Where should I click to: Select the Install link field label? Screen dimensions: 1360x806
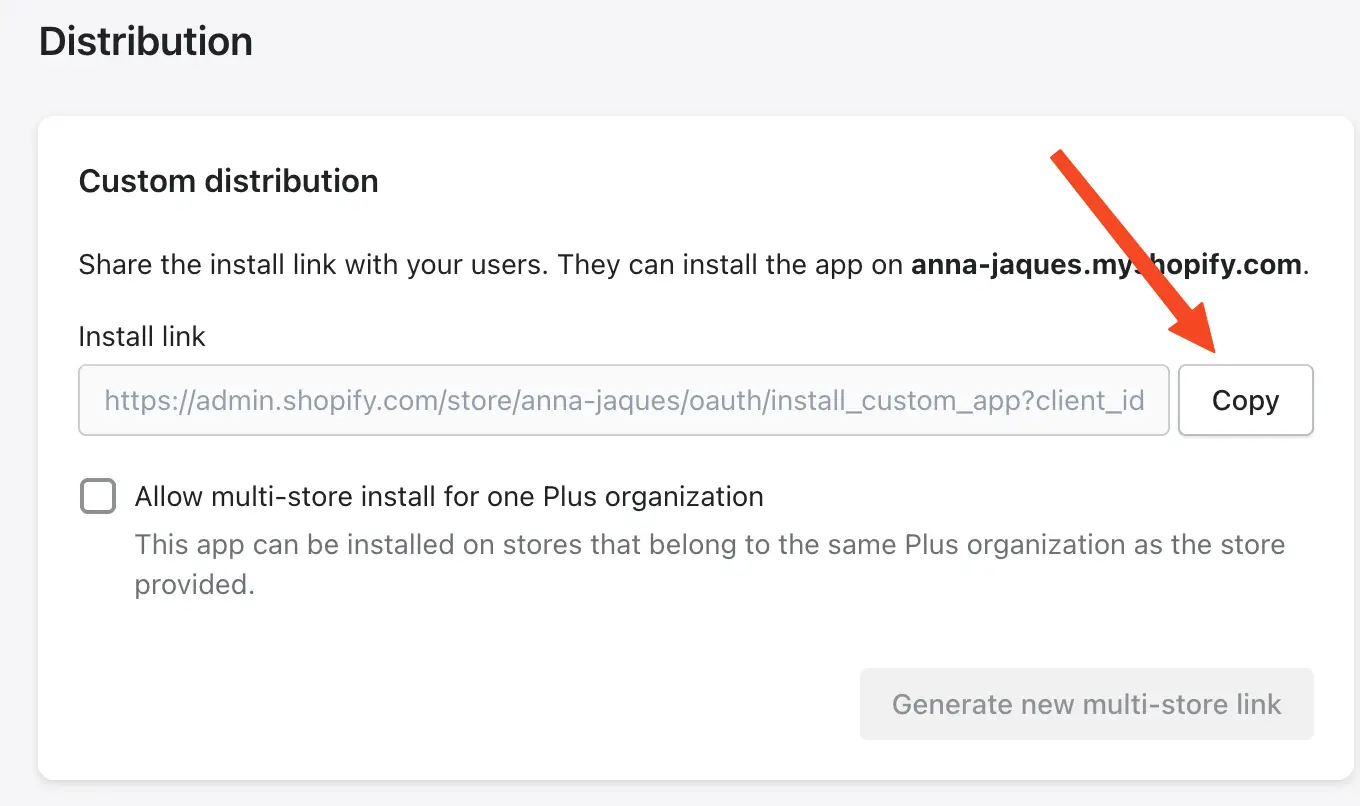[x=141, y=336]
